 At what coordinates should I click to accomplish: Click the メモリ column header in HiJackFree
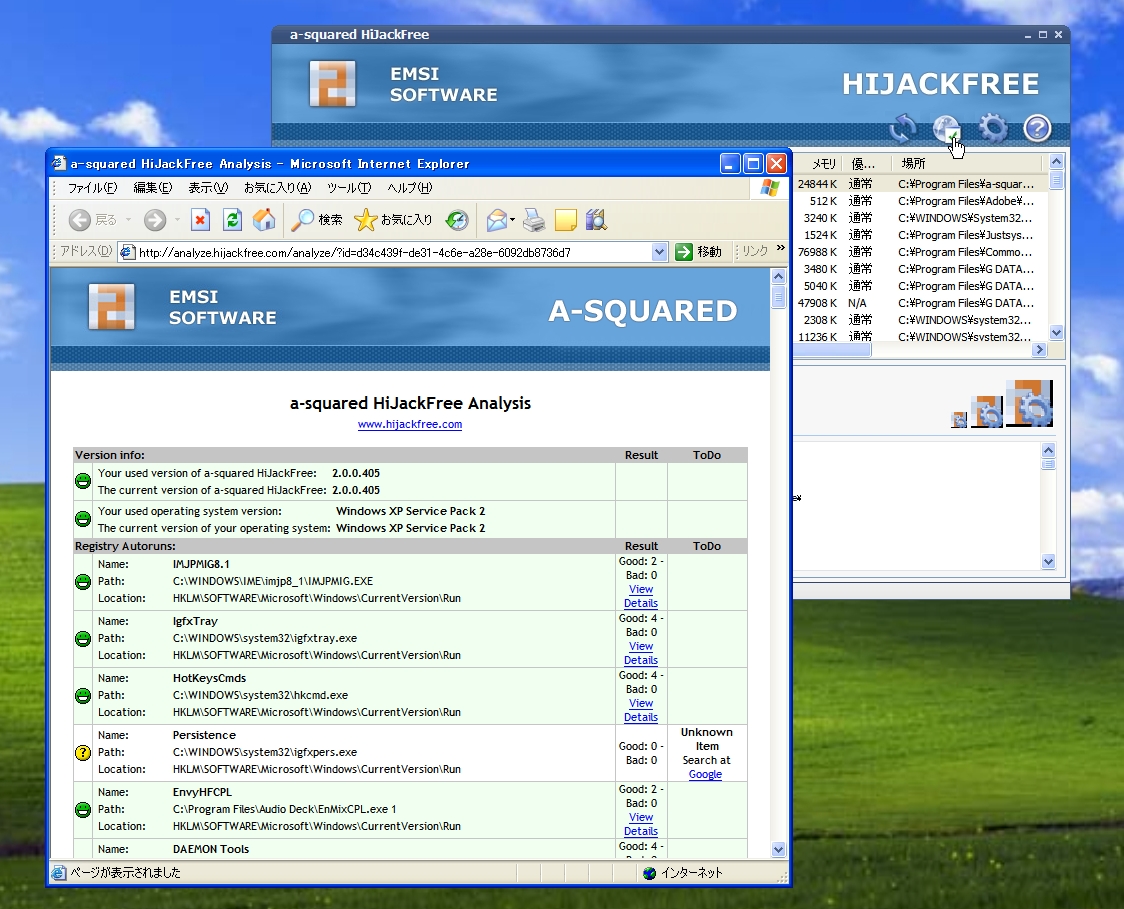pos(823,163)
